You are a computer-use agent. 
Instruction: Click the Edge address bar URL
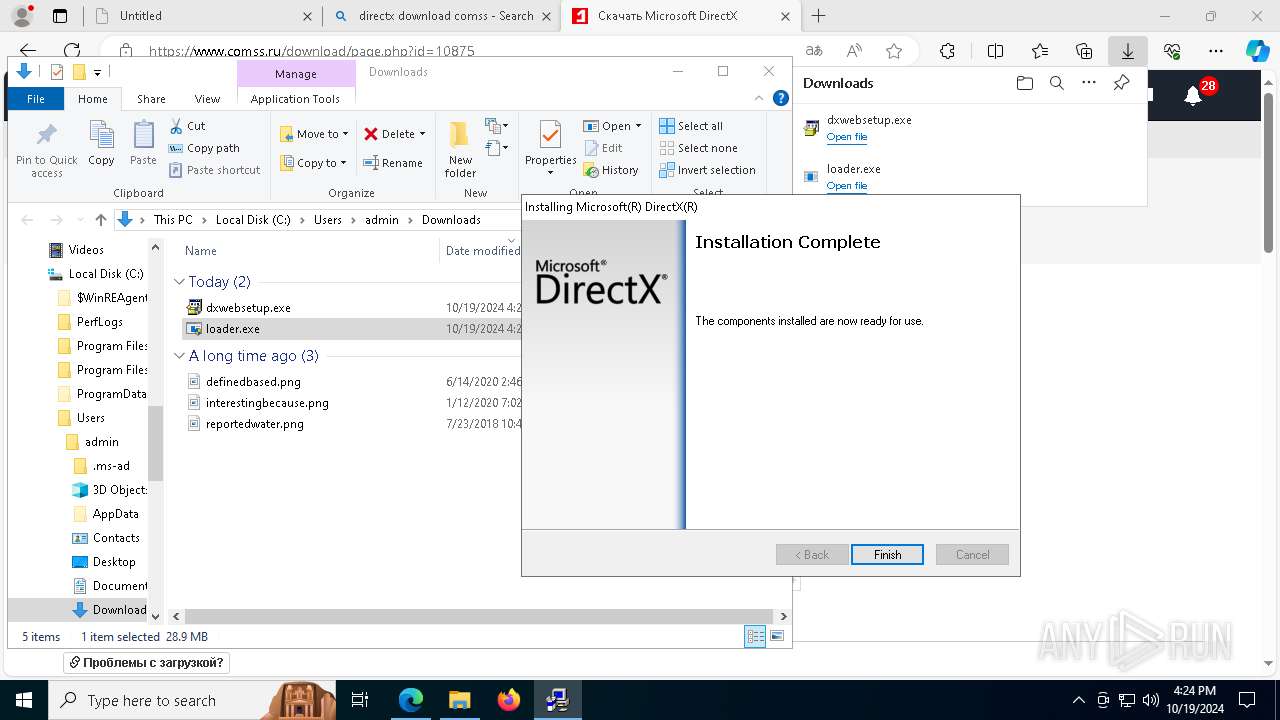coord(311,51)
